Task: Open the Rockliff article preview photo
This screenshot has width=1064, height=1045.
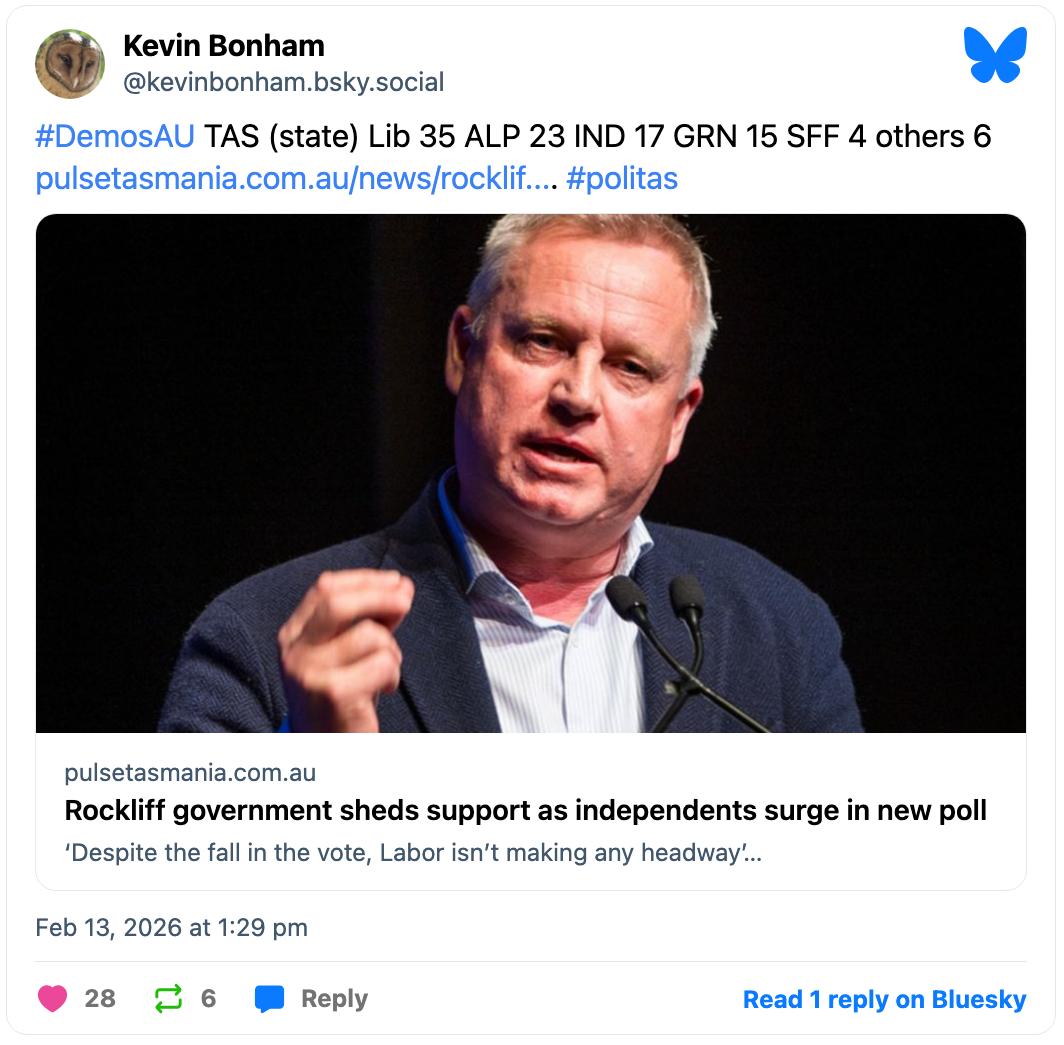Action: tap(531, 473)
